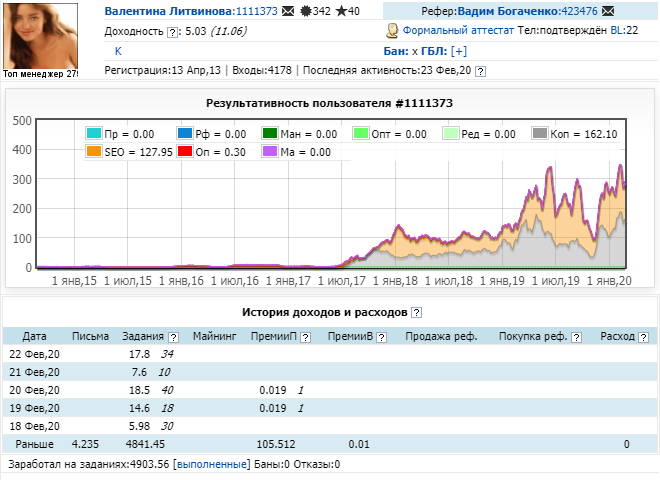Open the message envelope next to Валентина Литвинова
This screenshot has width=660, height=480.
[x=288, y=11]
